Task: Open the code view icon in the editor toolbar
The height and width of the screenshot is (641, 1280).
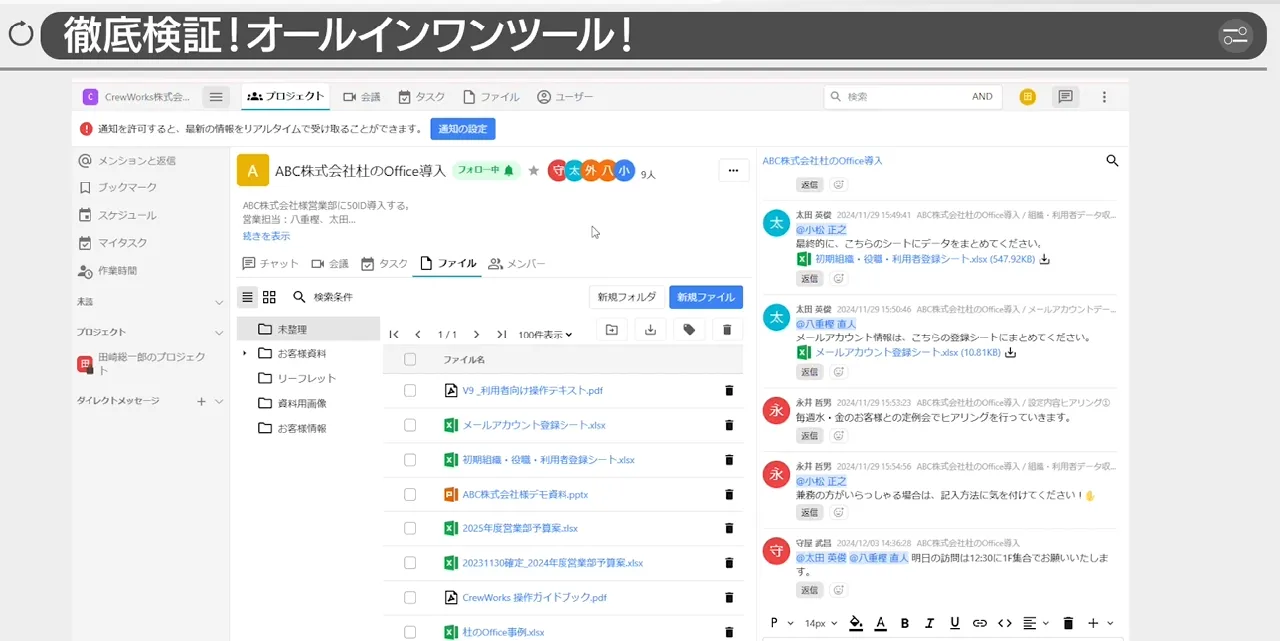Action: point(1006,623)
